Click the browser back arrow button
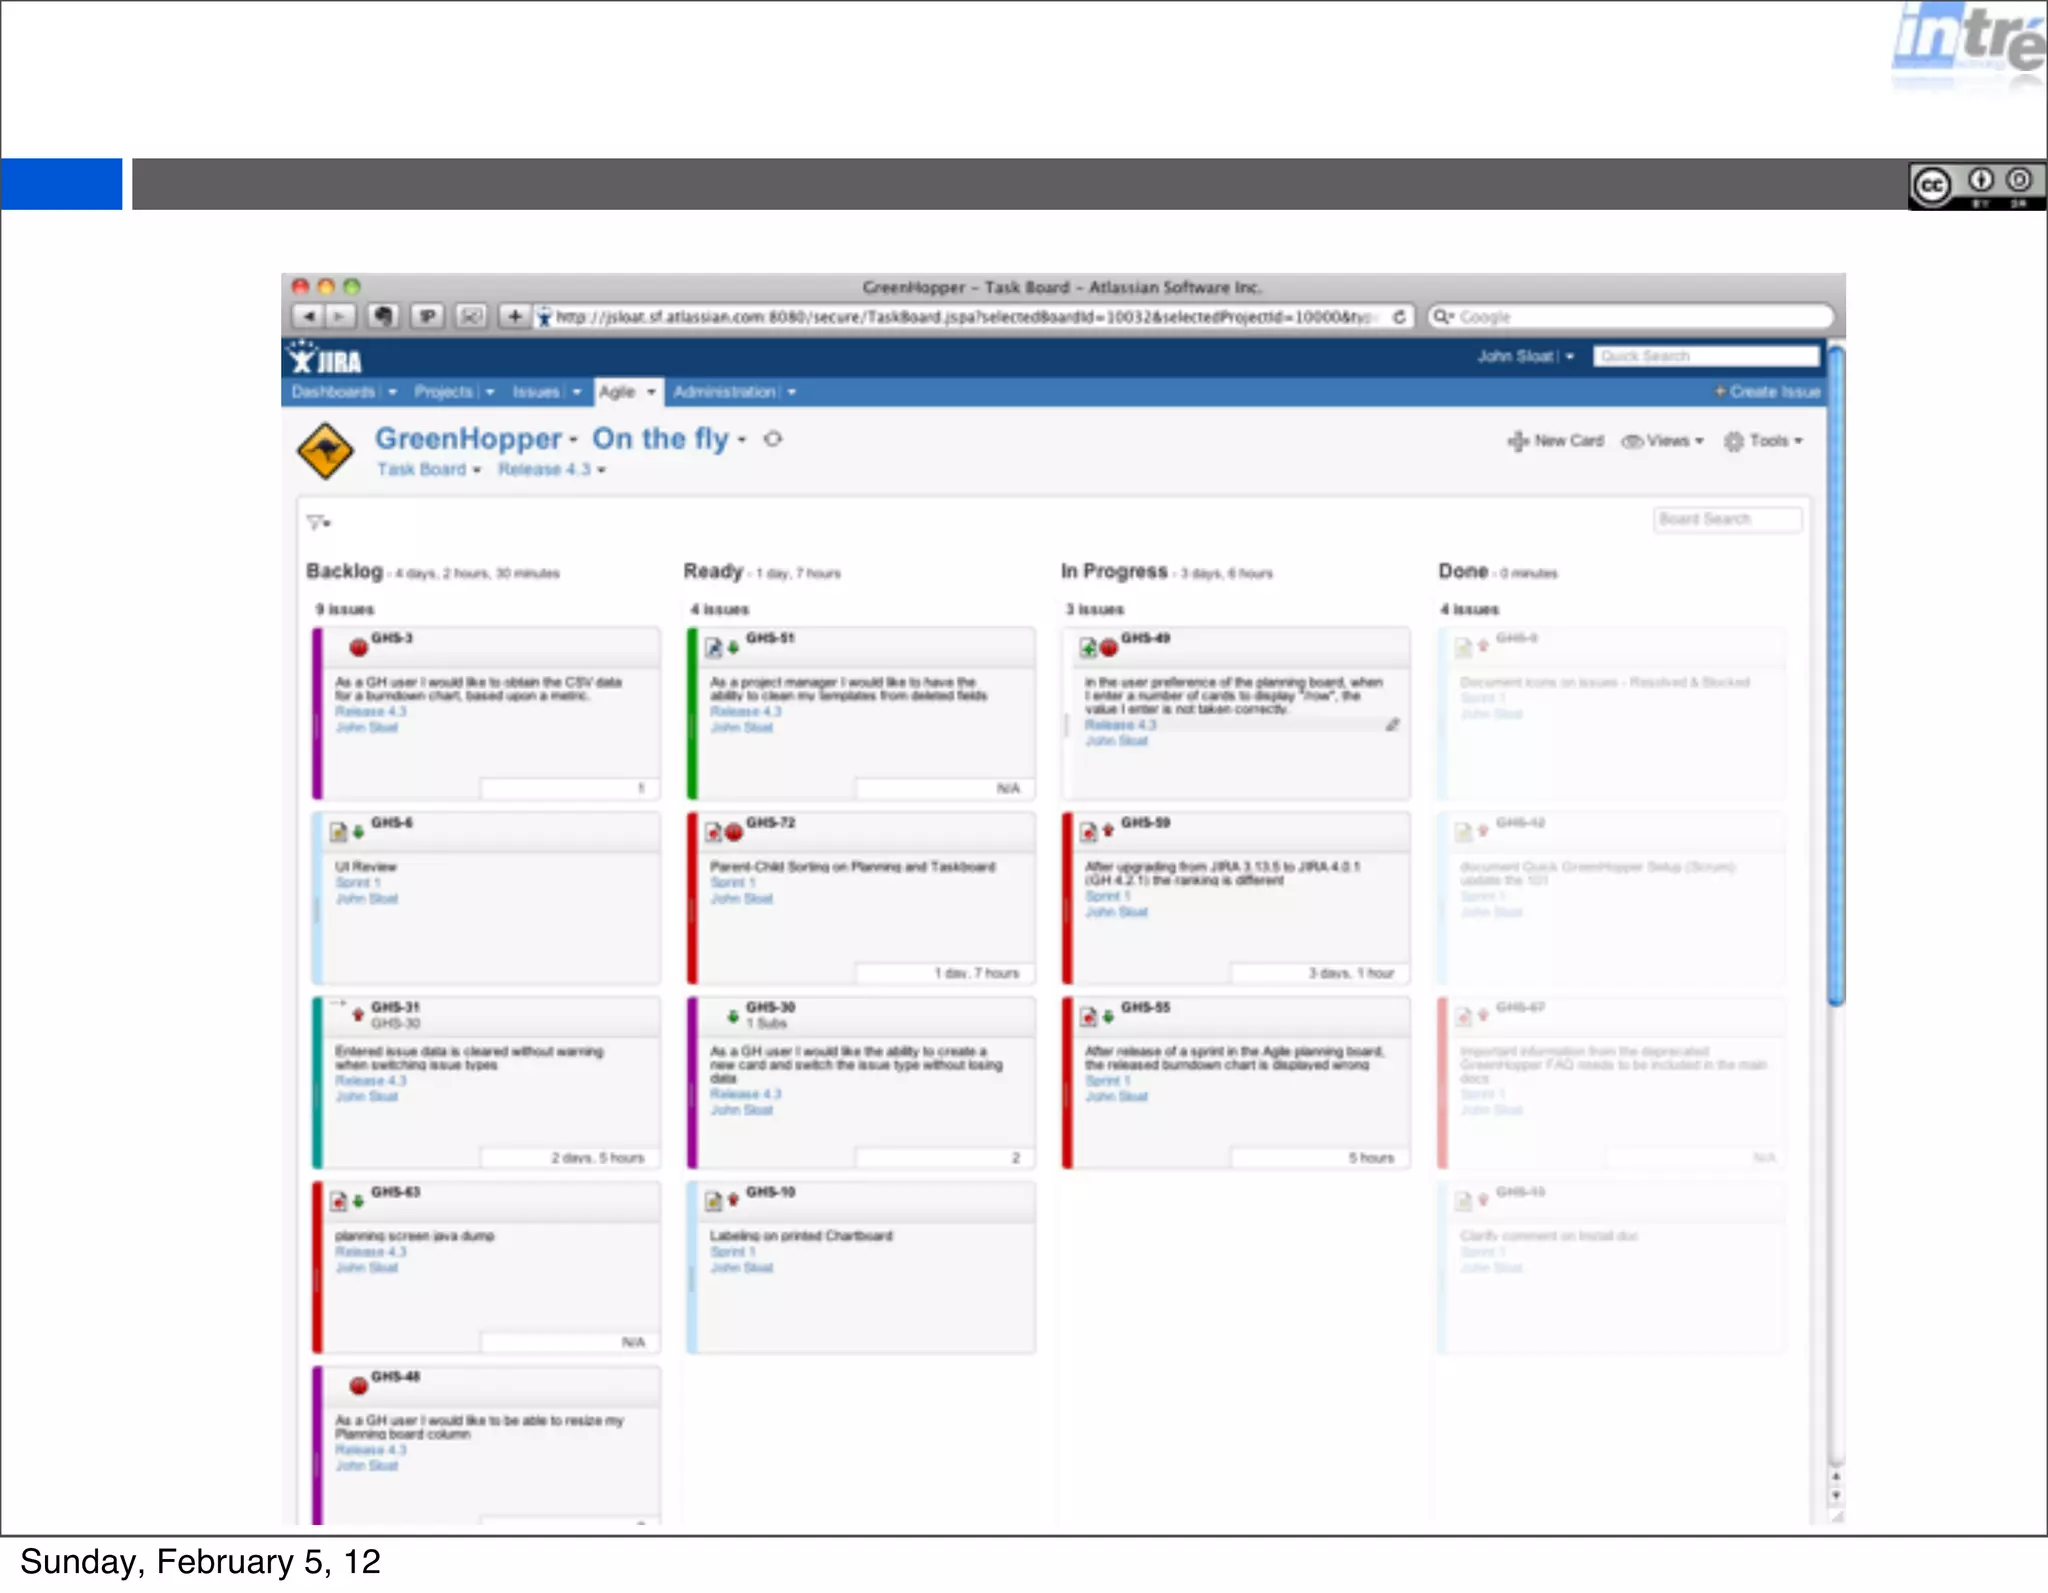This screenshot has width=2048, height=1593. [x=309, y=317]
